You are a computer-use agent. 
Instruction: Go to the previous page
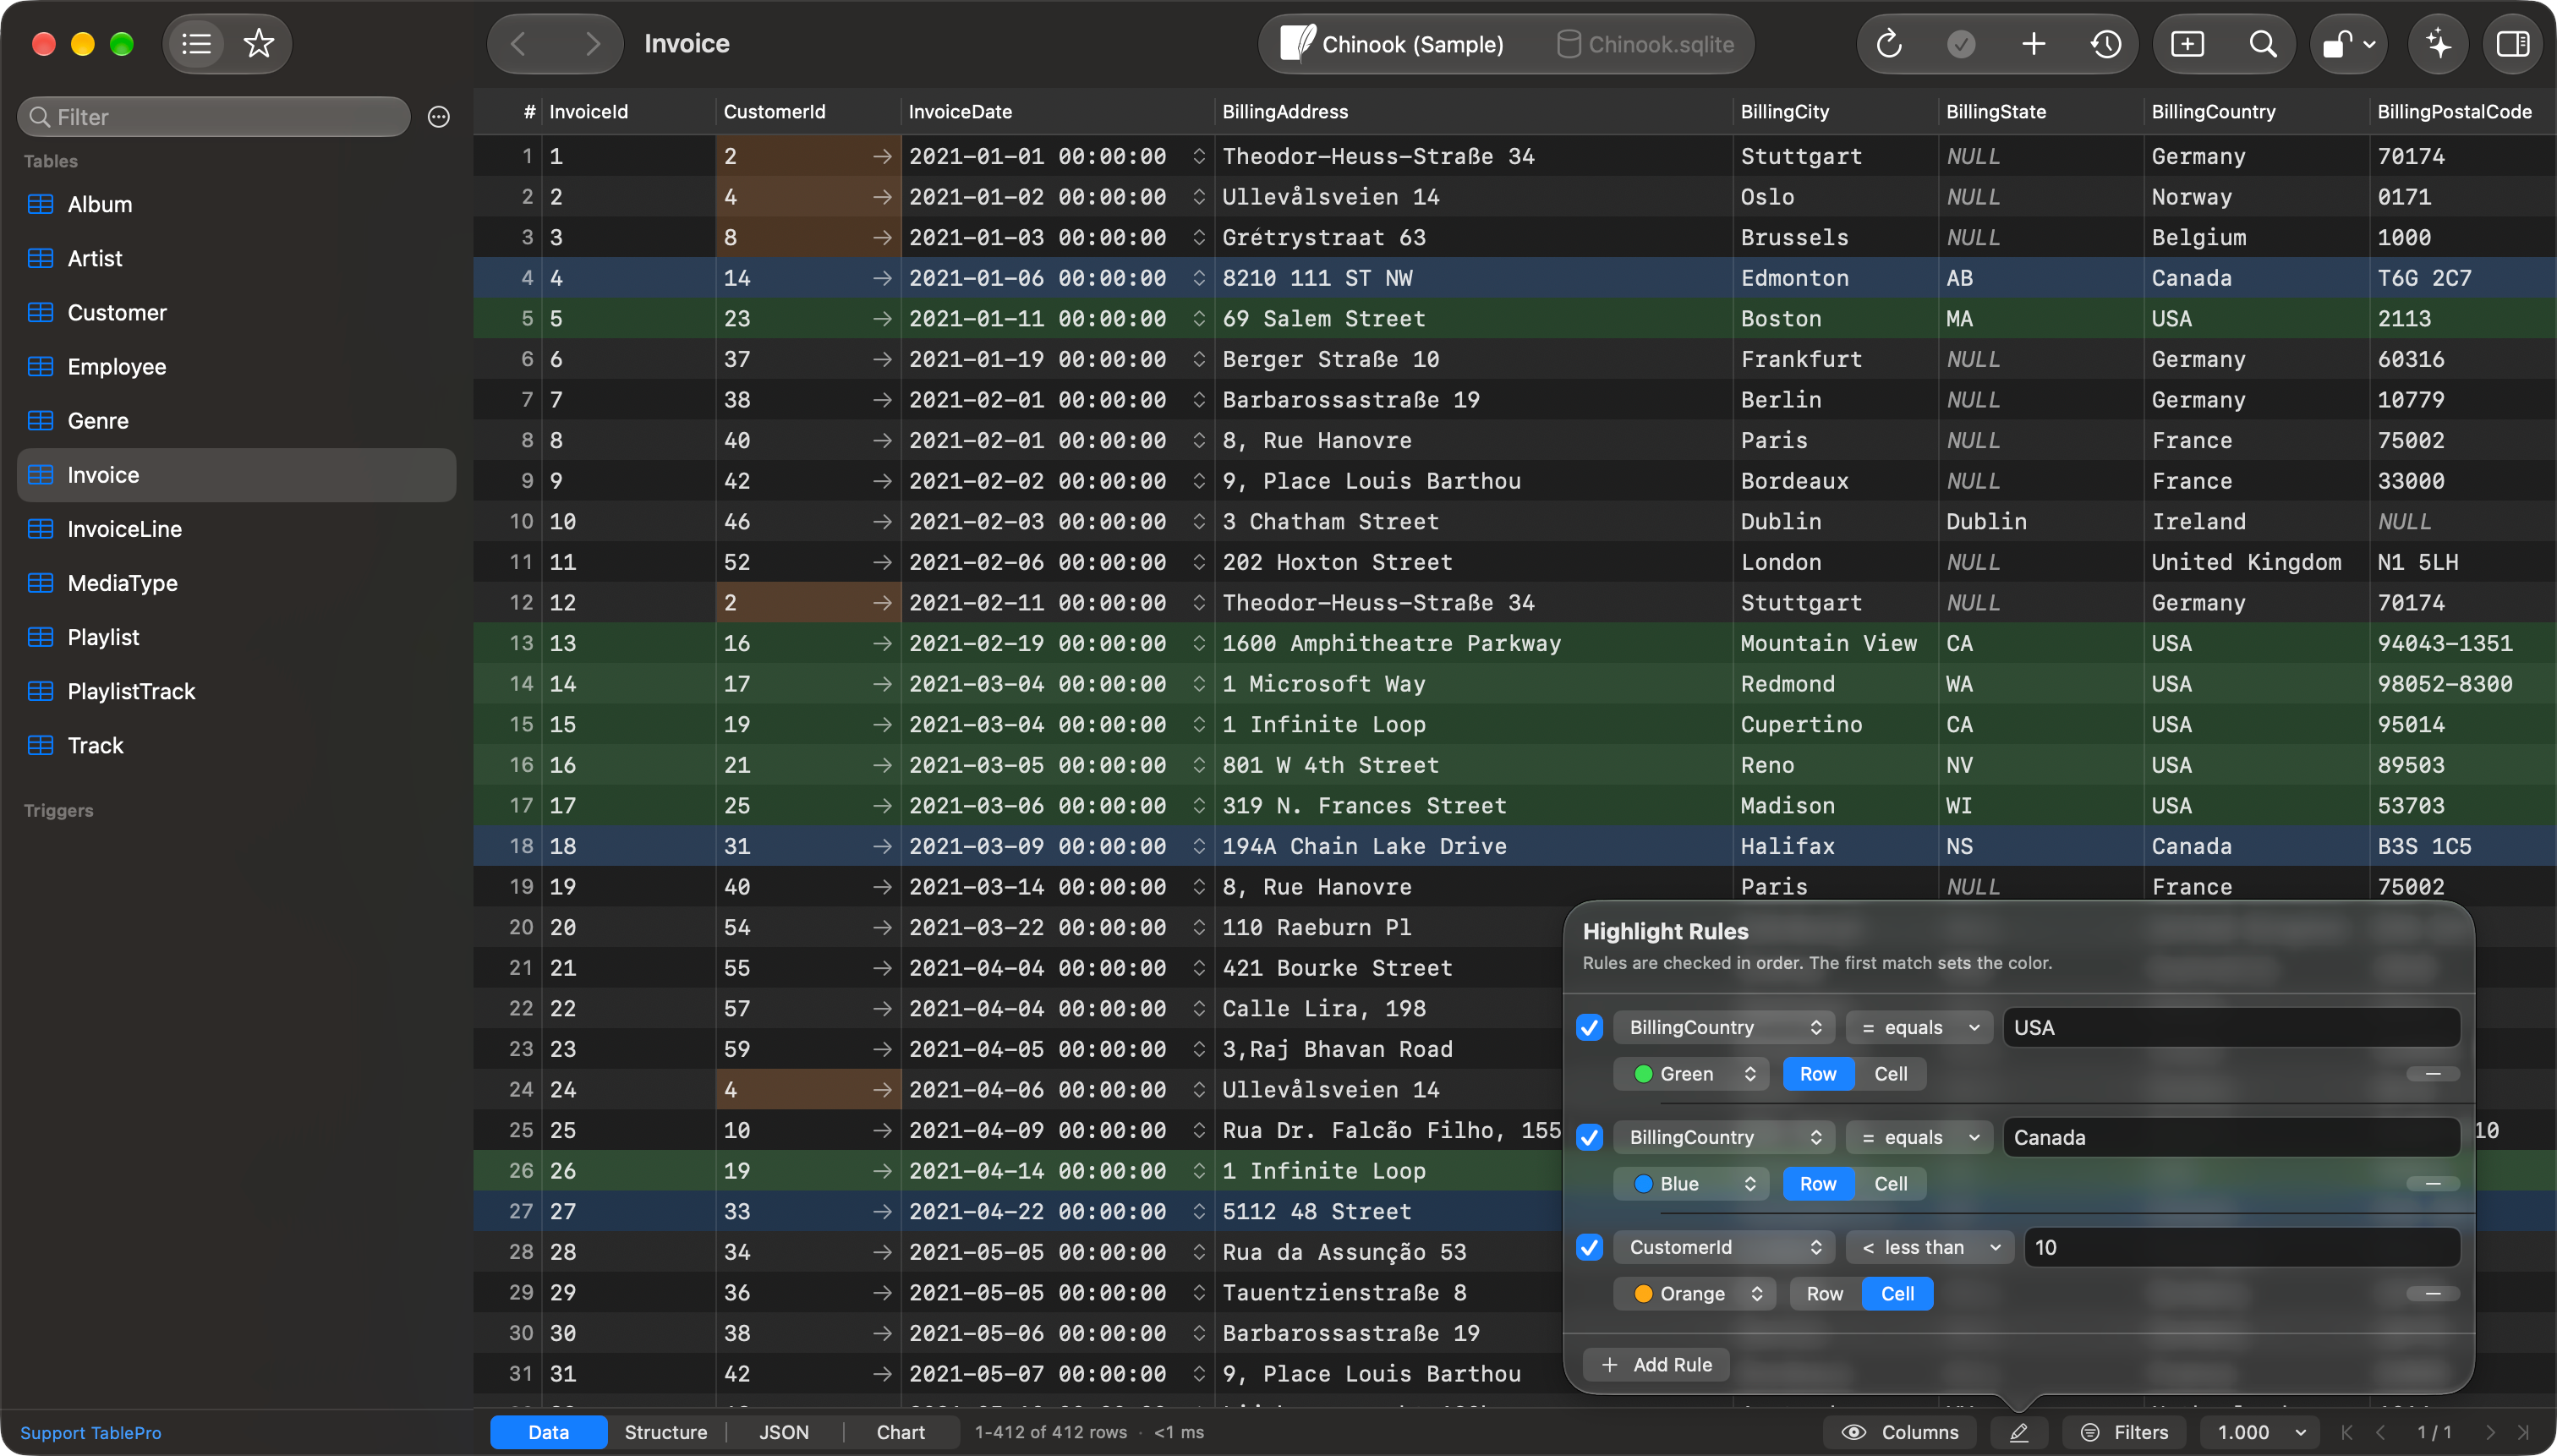click(x=2381, y=1432)
